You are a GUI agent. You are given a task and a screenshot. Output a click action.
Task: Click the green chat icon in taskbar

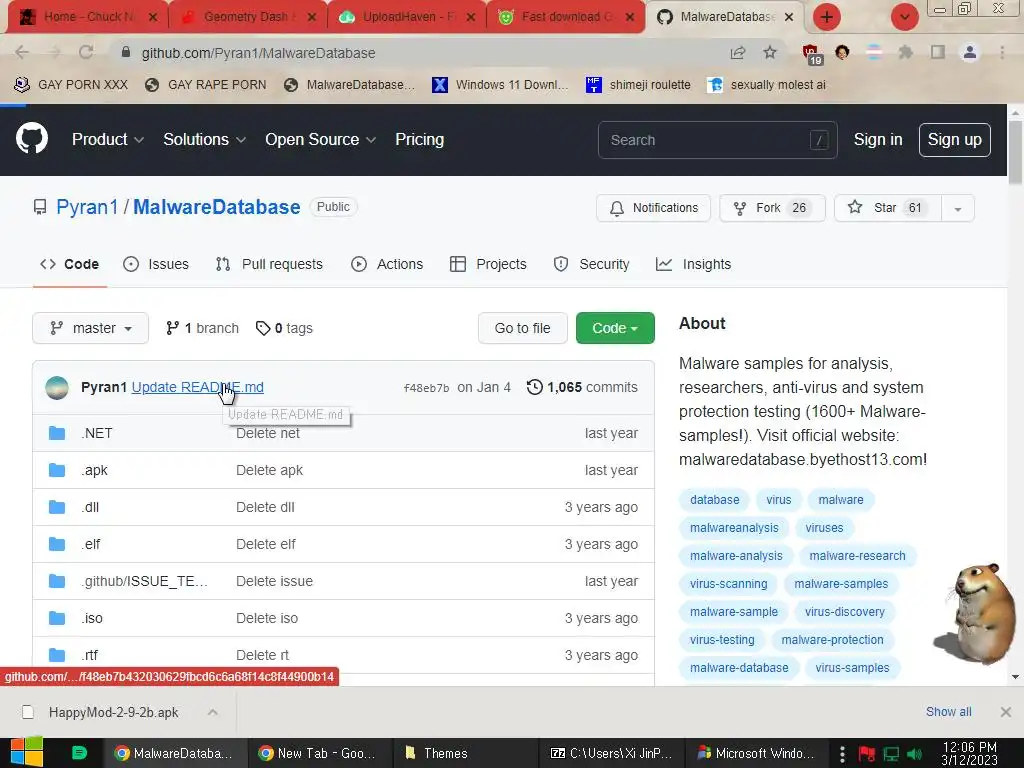[79, 753]
